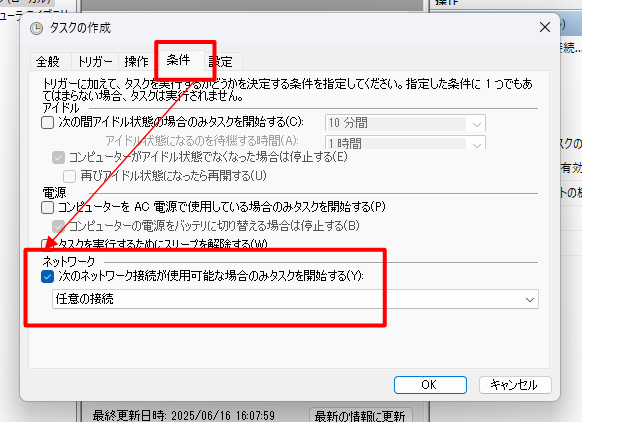Click the 電源 section label
The height and width of the screenshot is (422, 620).
54,193
